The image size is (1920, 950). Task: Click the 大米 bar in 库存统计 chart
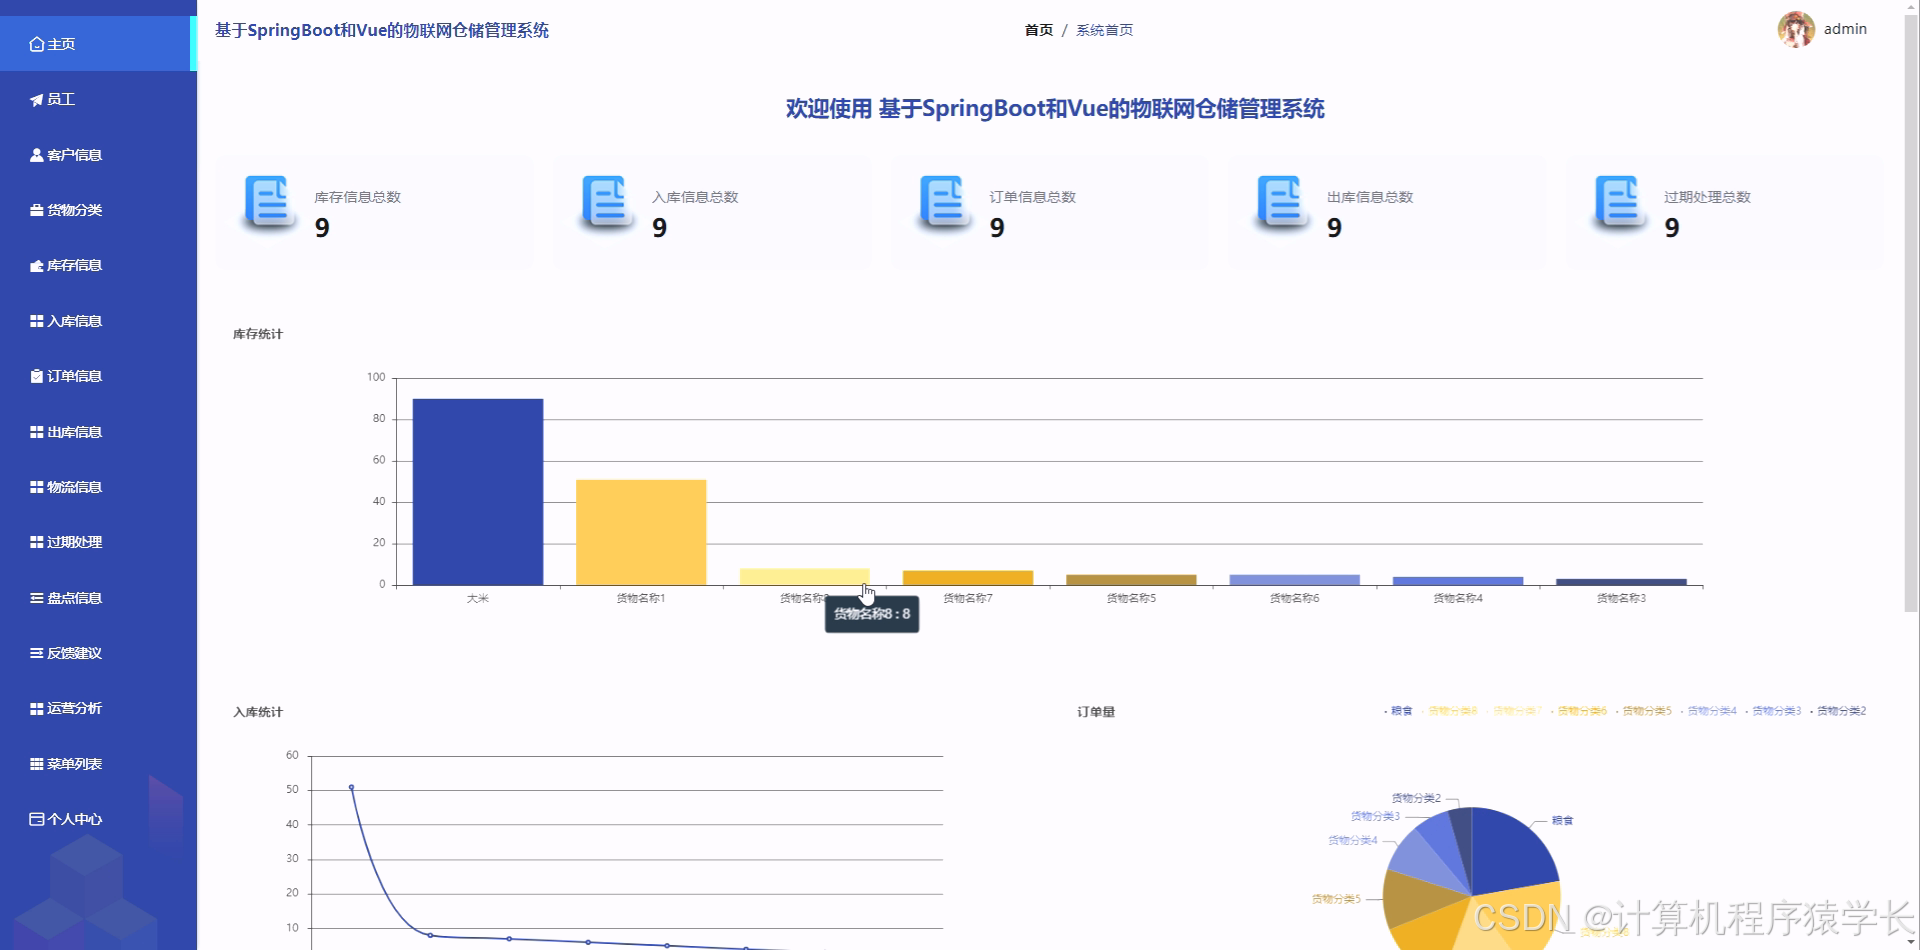tap(477, 490)
